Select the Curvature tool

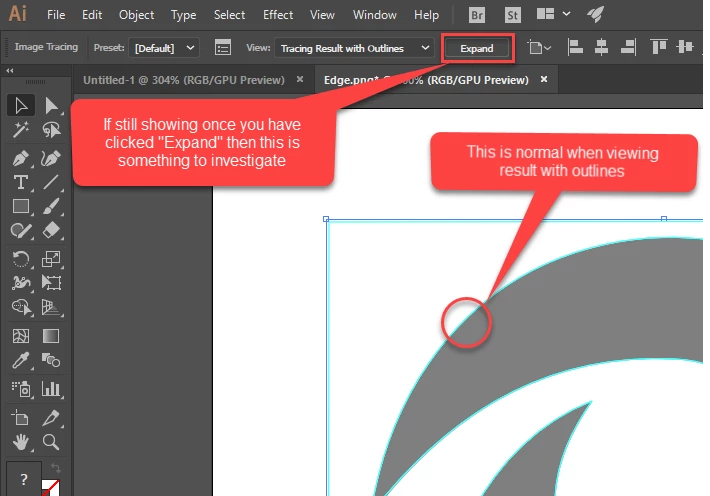(x=51, y=158)
